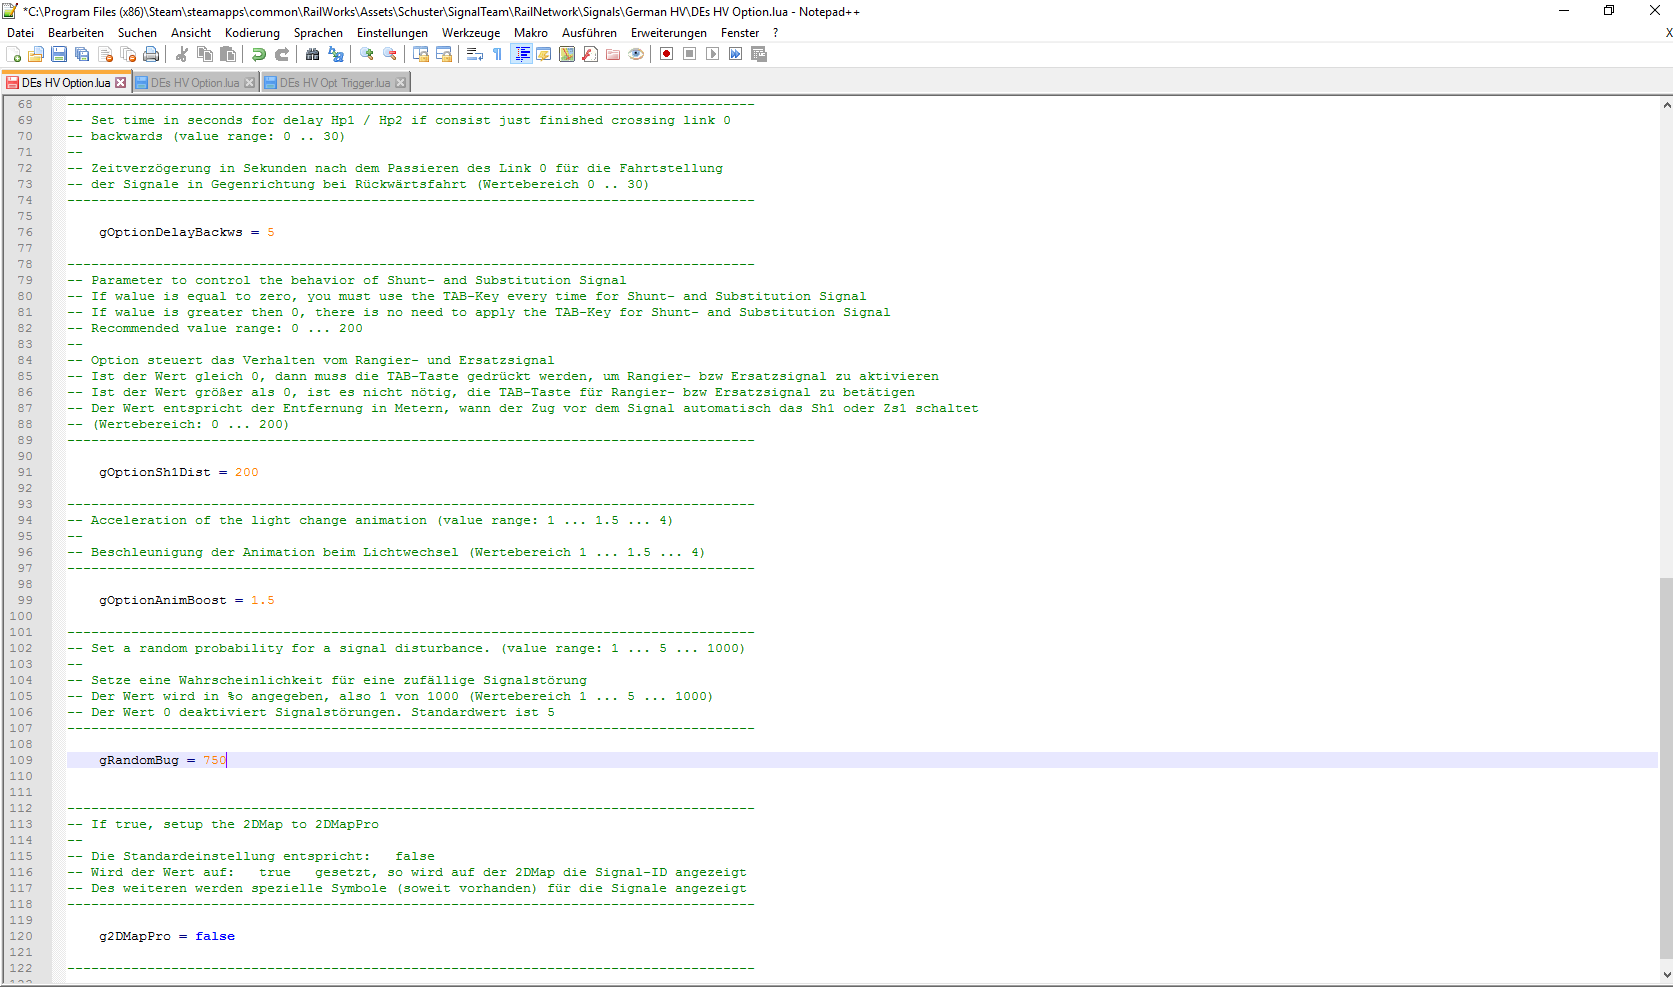Viewport: 1673px width, 987px height.
Task: Open the Bearbeiten menu
Action: point(76,33)
